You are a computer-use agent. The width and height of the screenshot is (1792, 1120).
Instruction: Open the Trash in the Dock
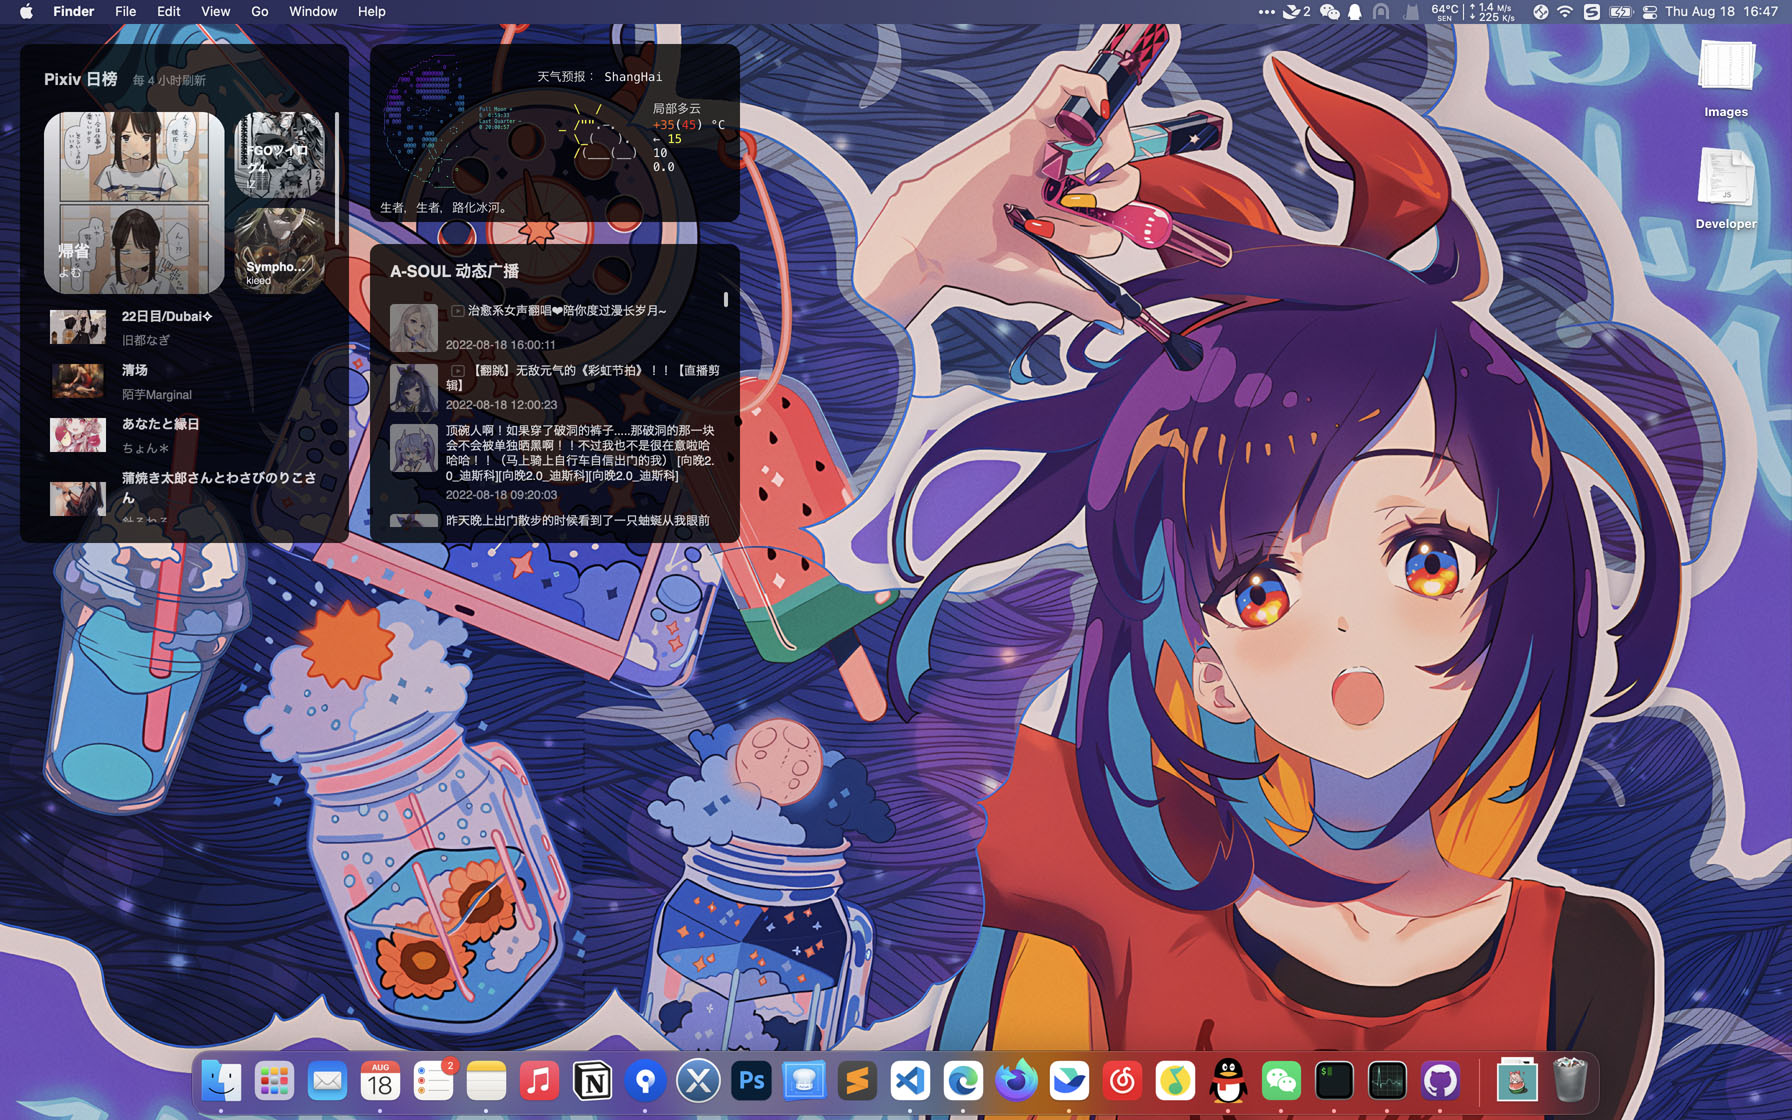click(1570, 1081)
